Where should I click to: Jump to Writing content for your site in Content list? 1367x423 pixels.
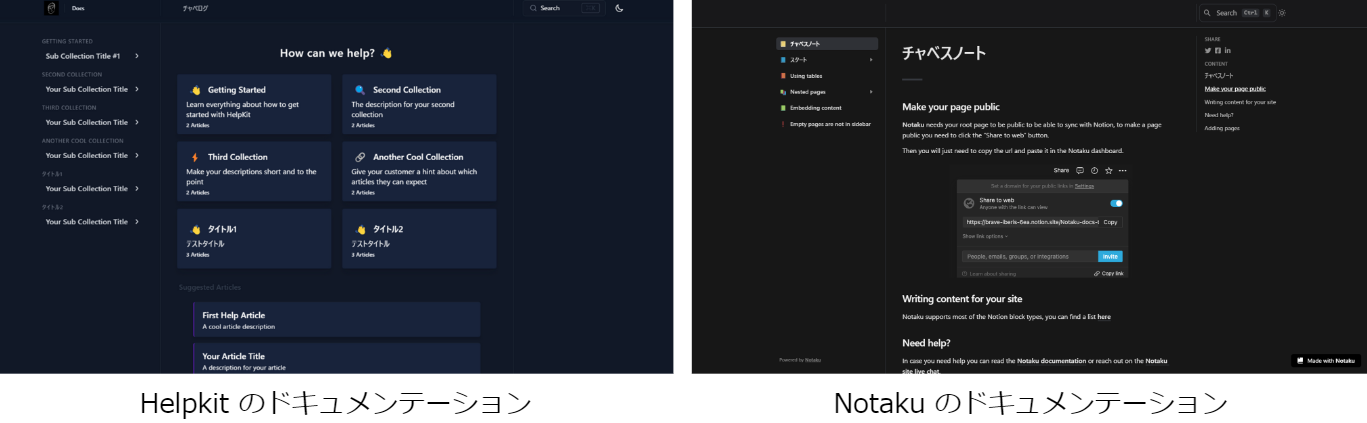click(1240, 102)
